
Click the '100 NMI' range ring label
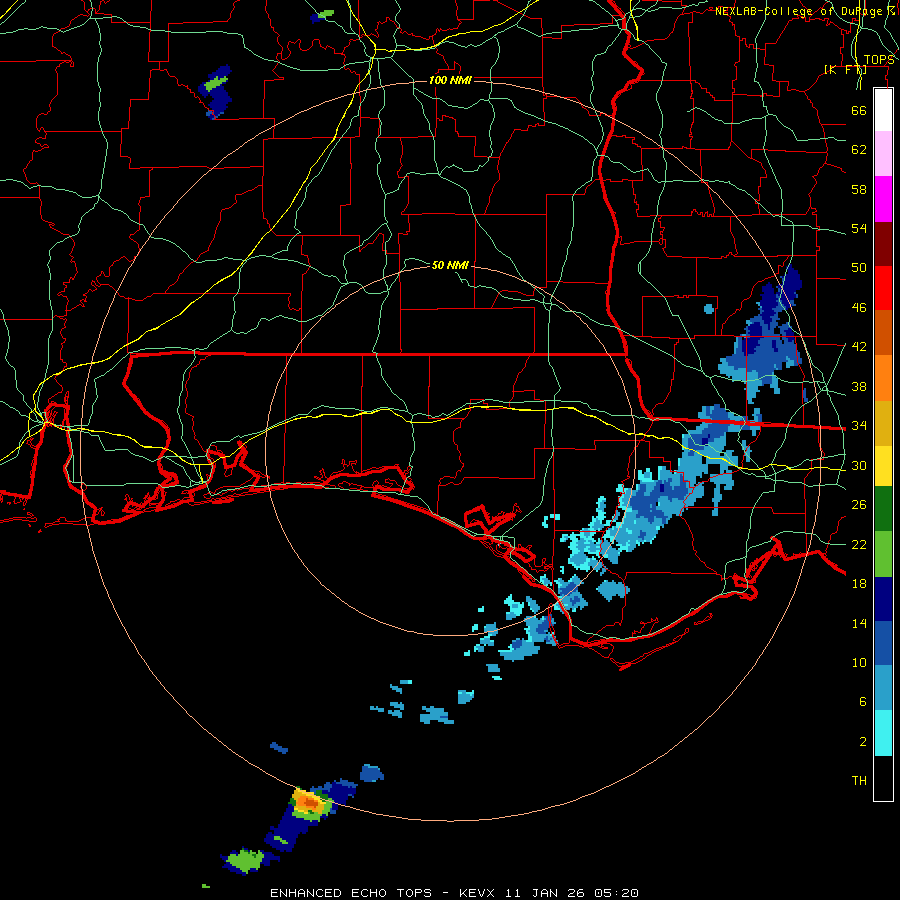[x=450, y=80]
